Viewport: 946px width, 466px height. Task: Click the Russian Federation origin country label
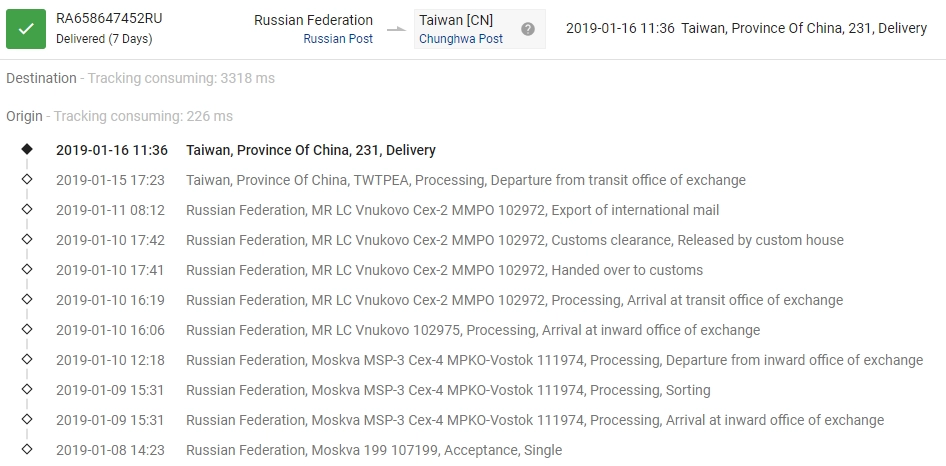(313, 20)
